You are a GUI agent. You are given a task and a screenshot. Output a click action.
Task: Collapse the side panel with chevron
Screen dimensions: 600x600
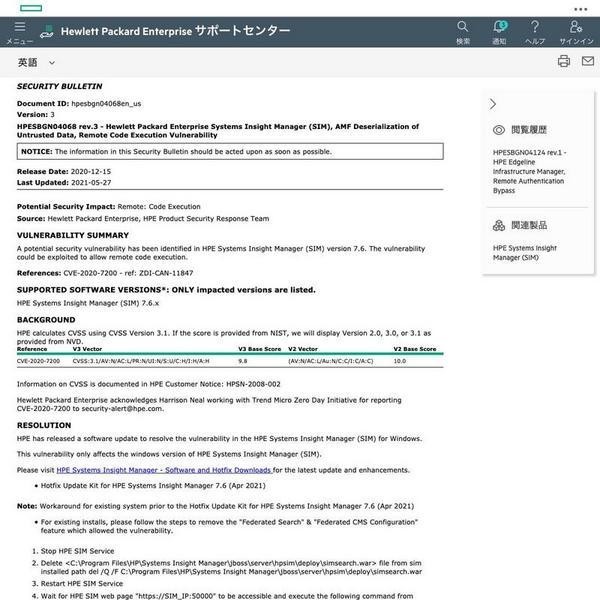click(x=492, y=104)
